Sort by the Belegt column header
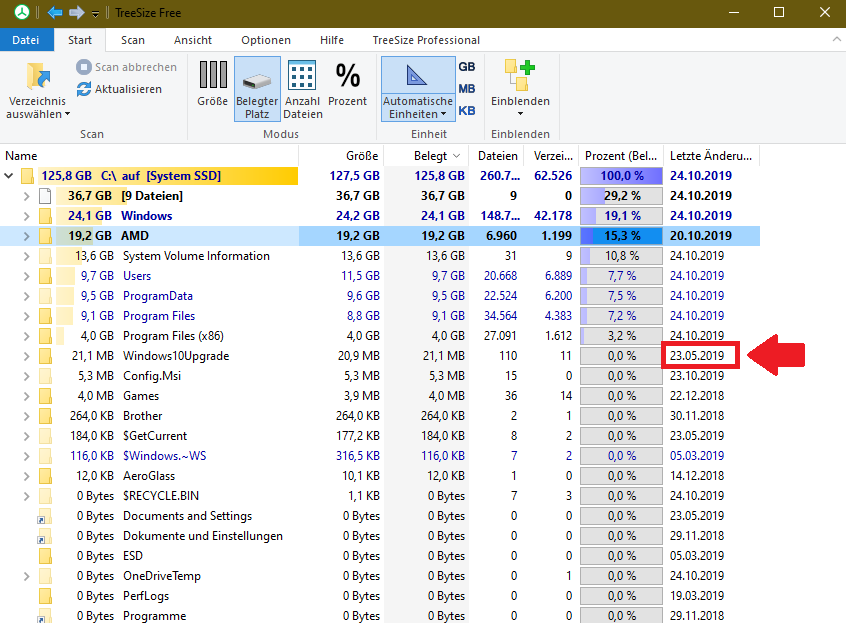 pyautogui.click(x=426, y=156)
